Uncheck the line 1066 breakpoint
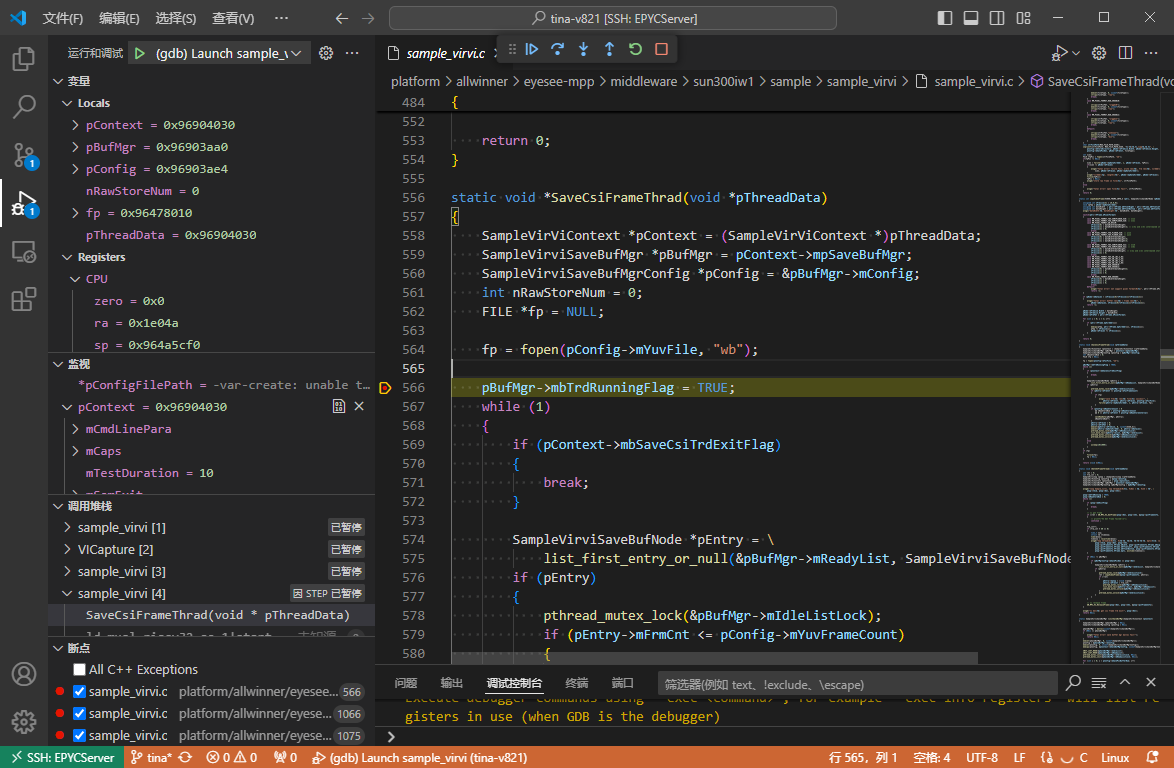1174x768 pixels. pyautogui.click(x=80, y=713)
